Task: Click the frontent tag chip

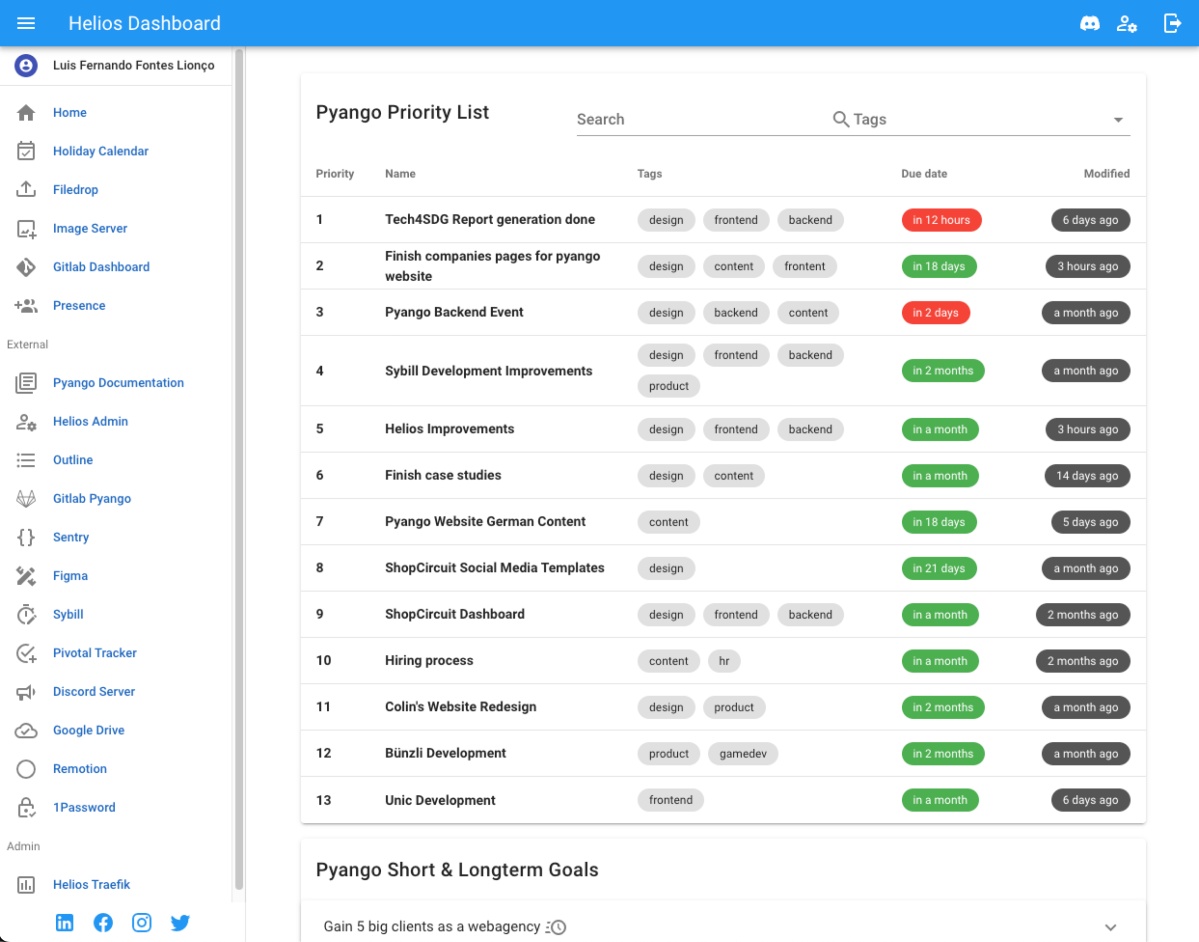Action: [x=804, y=267]
